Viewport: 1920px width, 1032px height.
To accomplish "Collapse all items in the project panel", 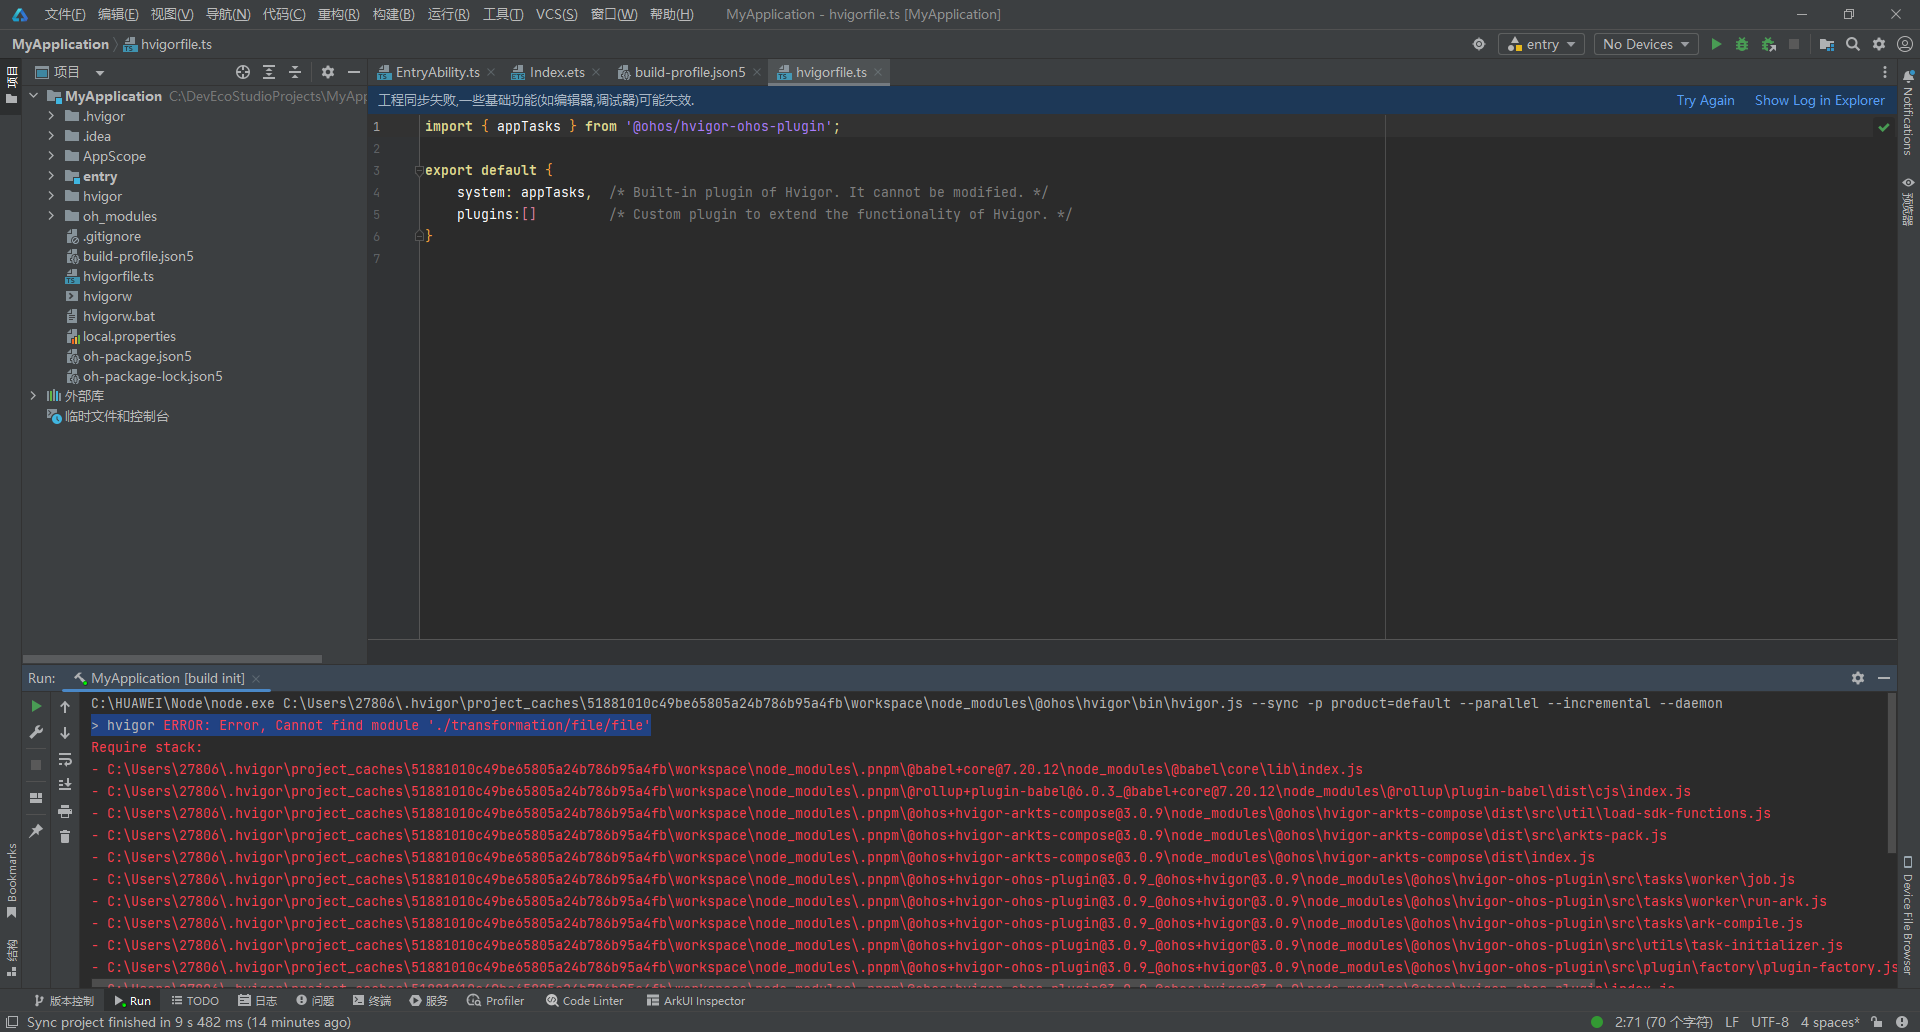I will point(295,72).
